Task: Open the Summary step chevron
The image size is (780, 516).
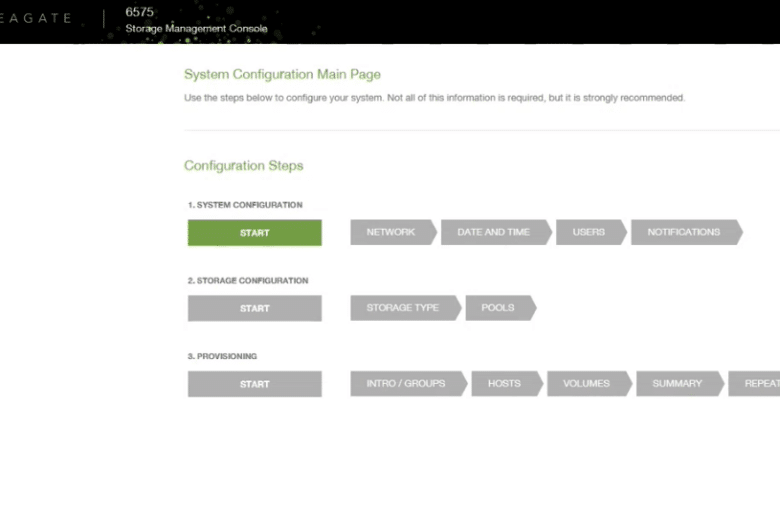Action: click(680, 384)
